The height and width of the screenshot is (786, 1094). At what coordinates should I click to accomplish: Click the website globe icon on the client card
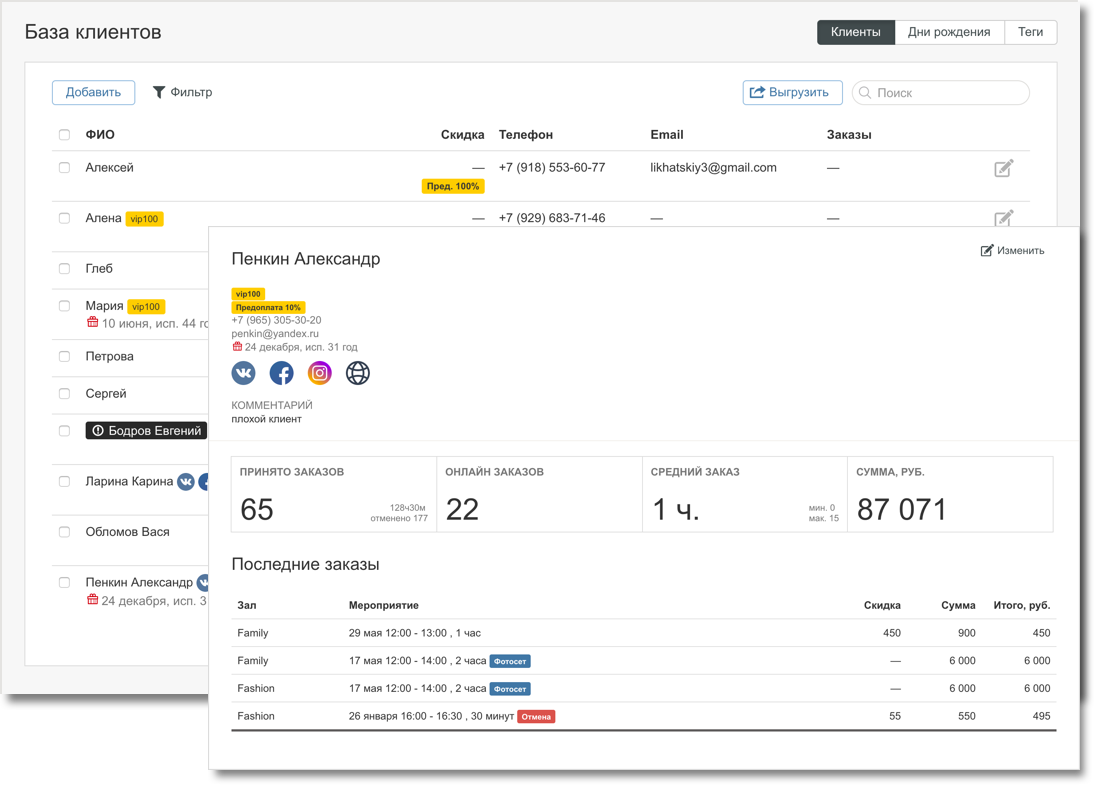click(357, 373)
